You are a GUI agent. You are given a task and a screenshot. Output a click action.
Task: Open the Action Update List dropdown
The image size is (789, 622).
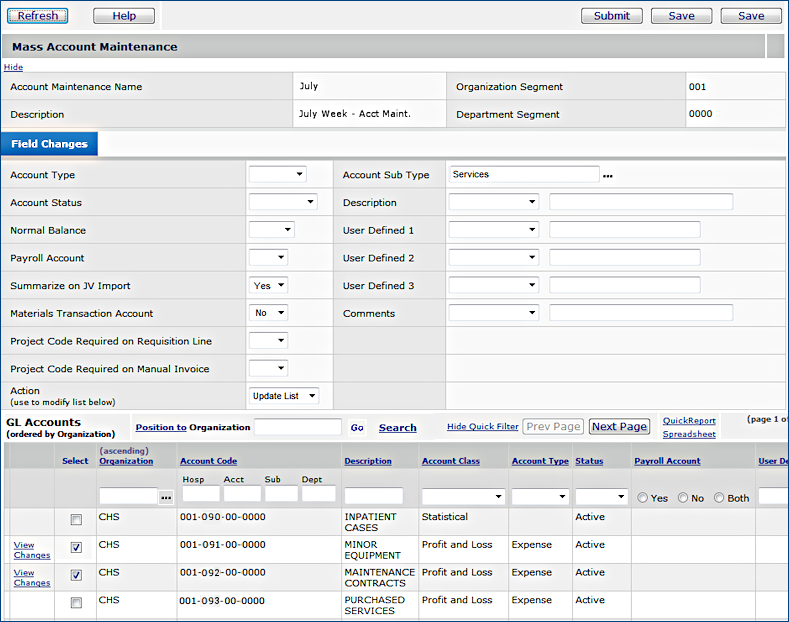coord(284,396)
